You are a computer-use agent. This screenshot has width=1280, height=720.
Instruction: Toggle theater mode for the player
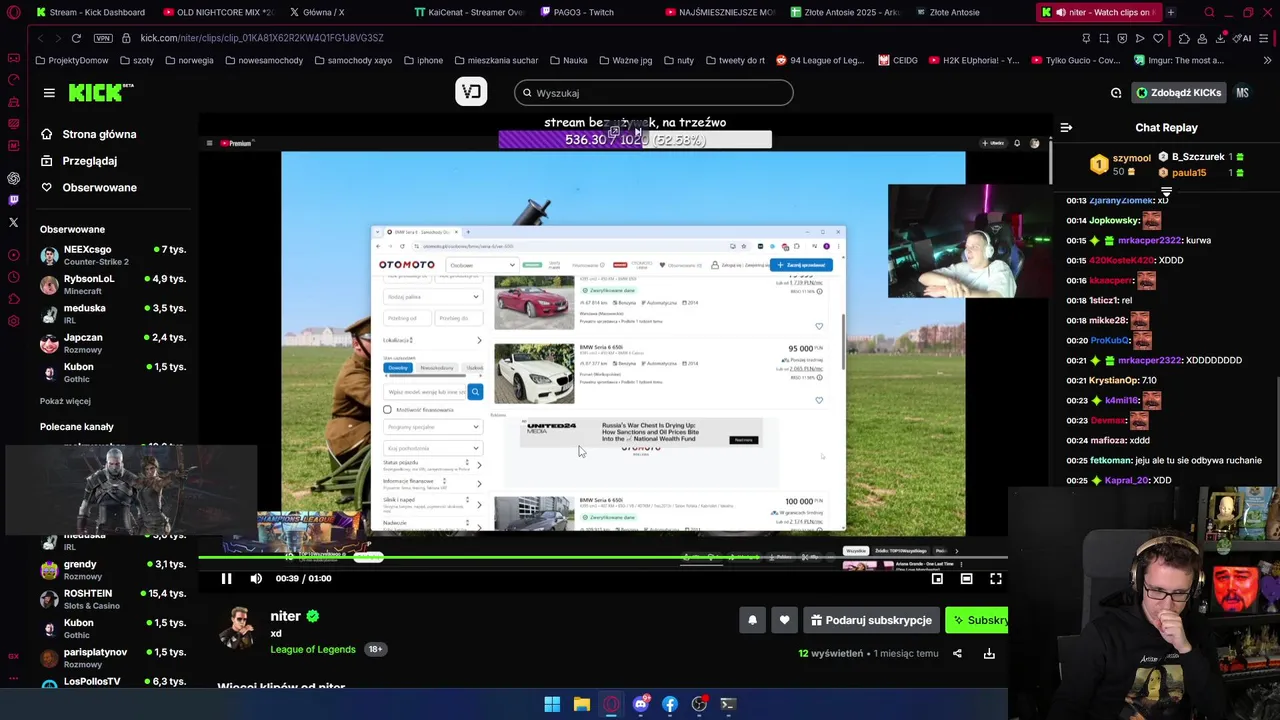point(966,578)
